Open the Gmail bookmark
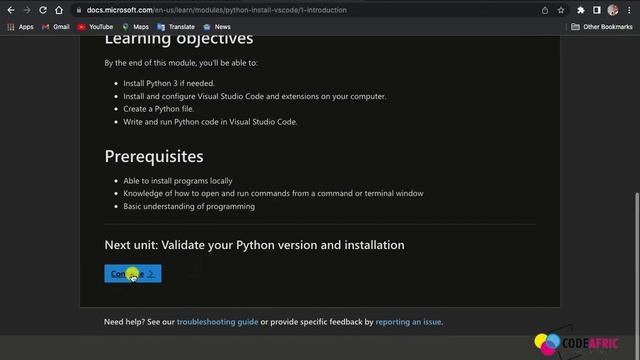Screen dimensions: 640x360 pos(56,27)
